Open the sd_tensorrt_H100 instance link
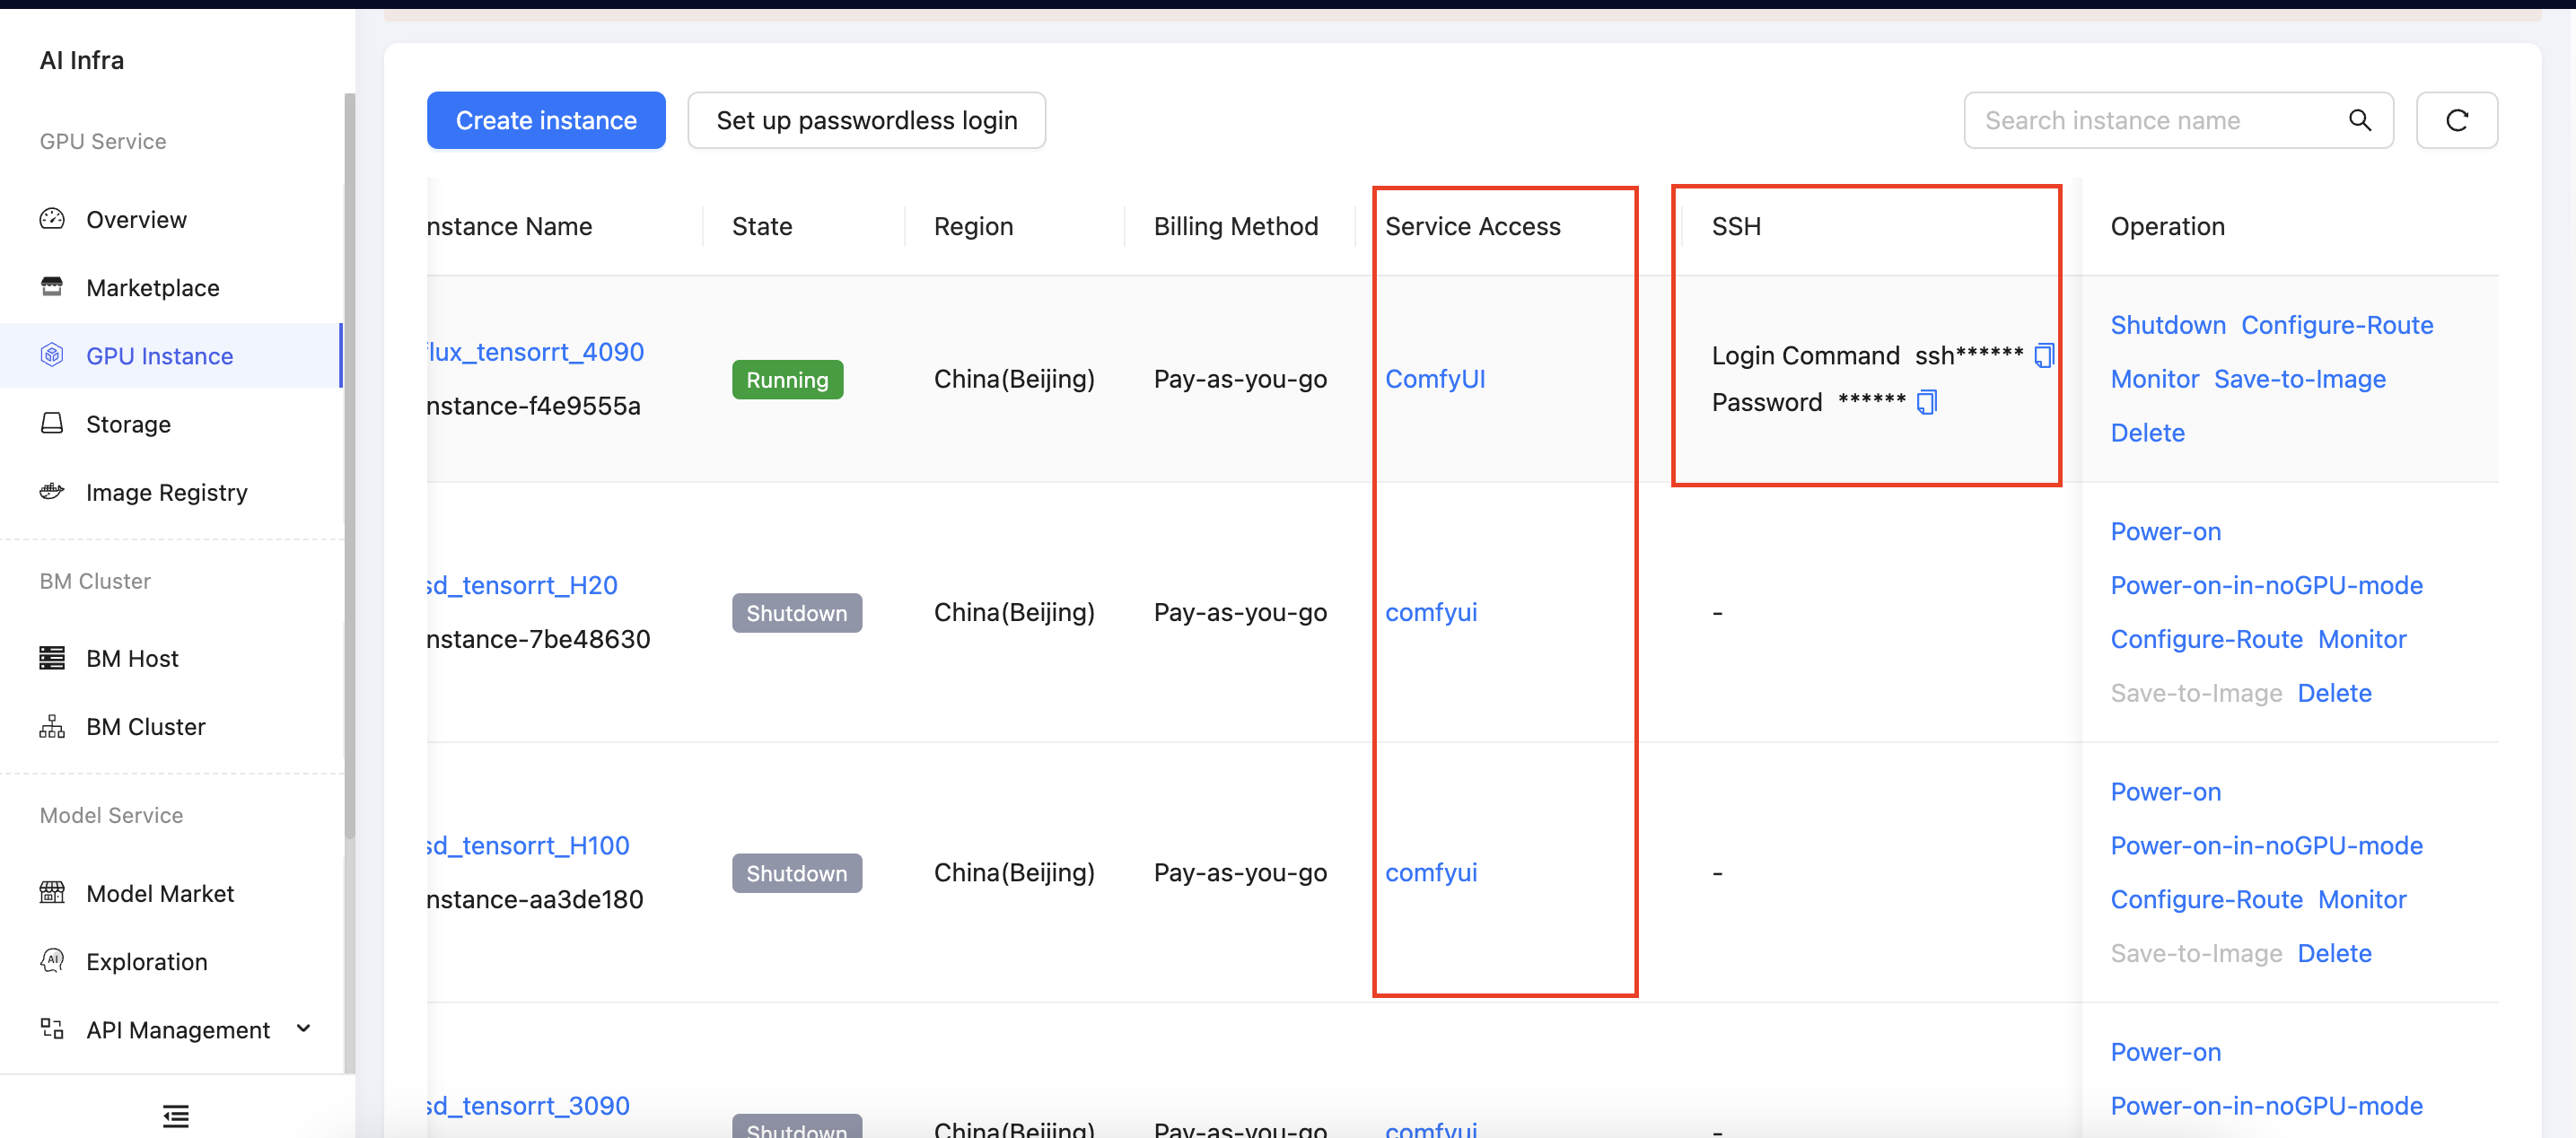The image size is (2576, 1138). [528, 845]
